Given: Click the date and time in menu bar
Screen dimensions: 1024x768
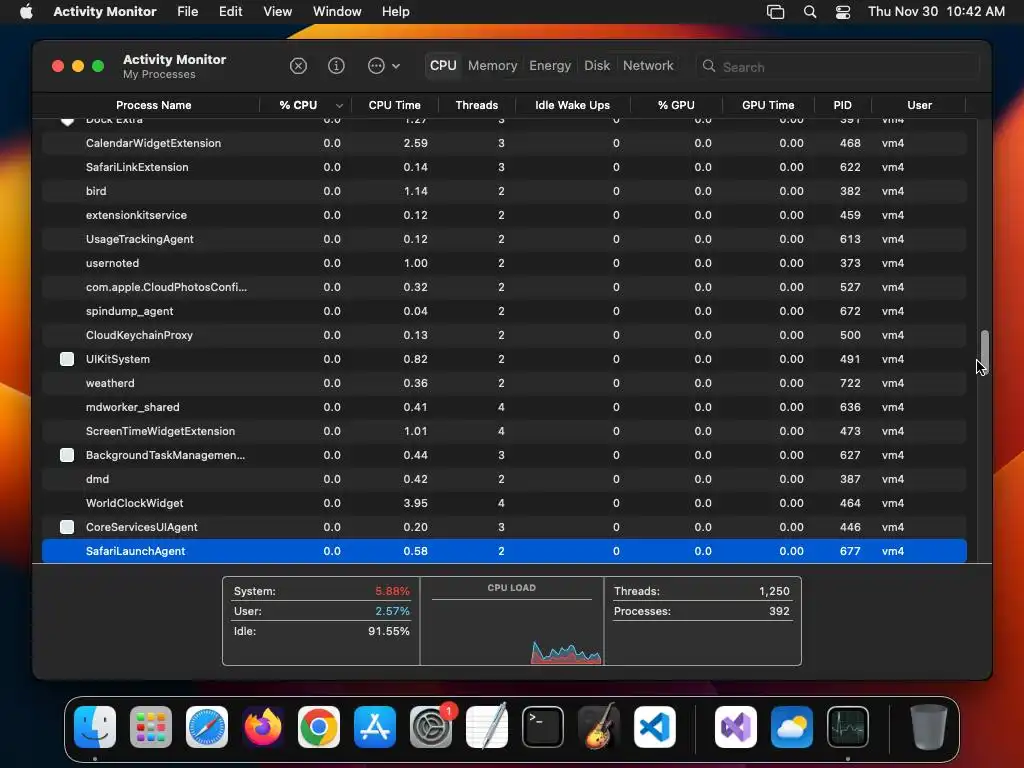Looking at the screenshot, I should click(x=936, y=12).
